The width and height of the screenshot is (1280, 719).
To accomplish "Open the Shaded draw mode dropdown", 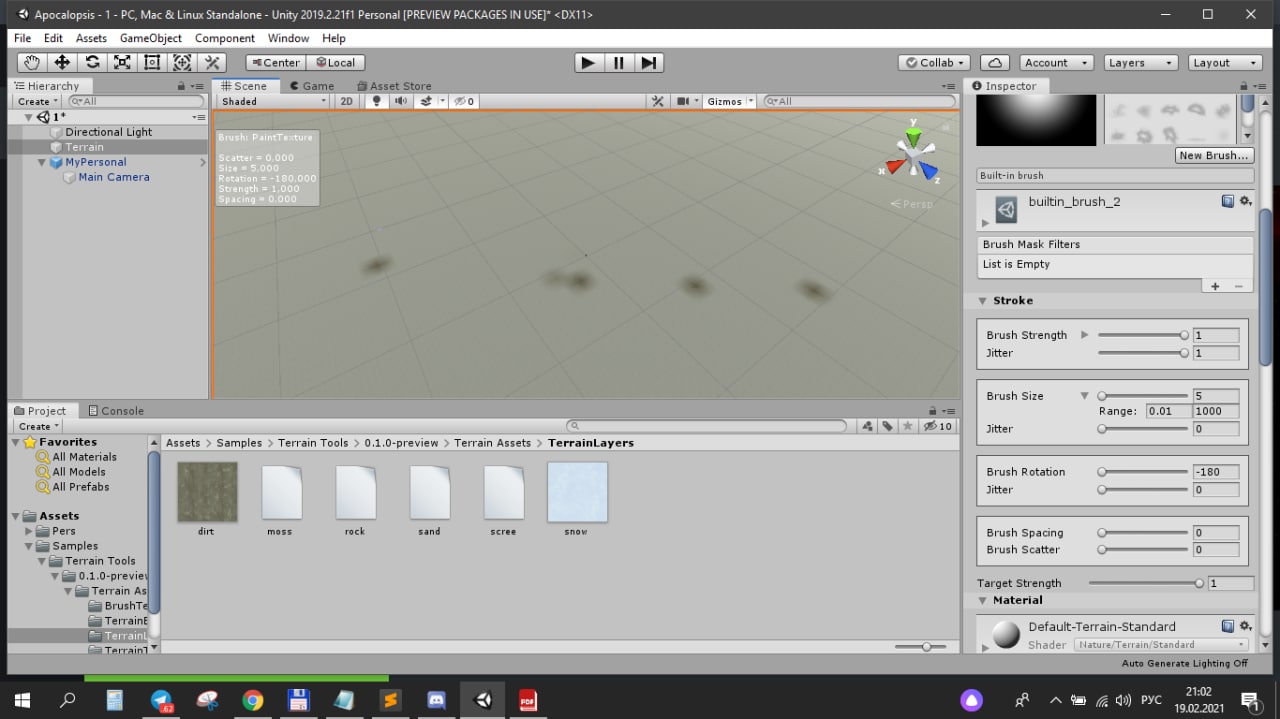I will (274, 101).
